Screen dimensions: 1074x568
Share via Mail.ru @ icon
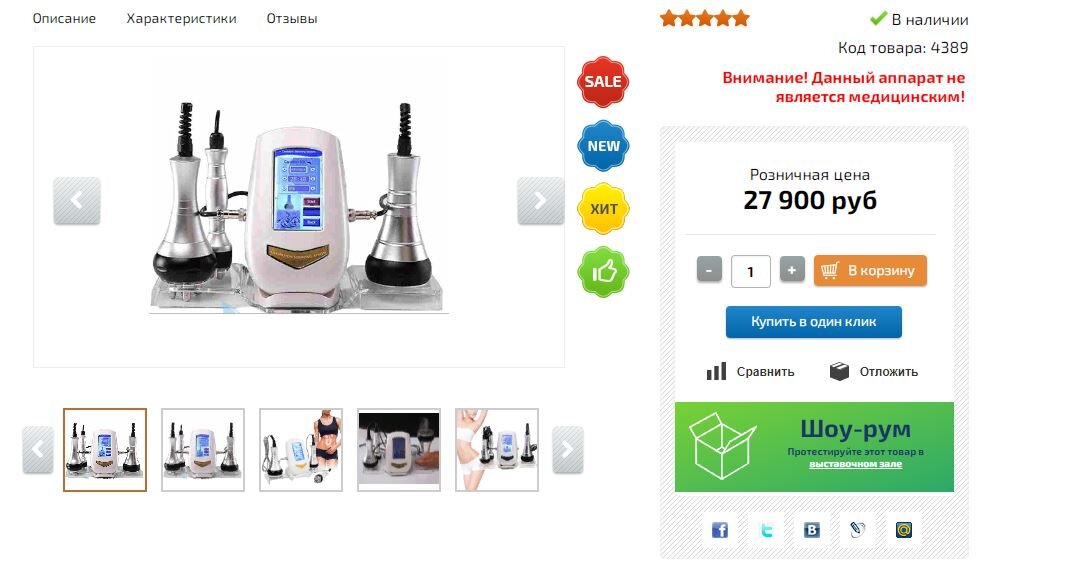pos(904,530)
